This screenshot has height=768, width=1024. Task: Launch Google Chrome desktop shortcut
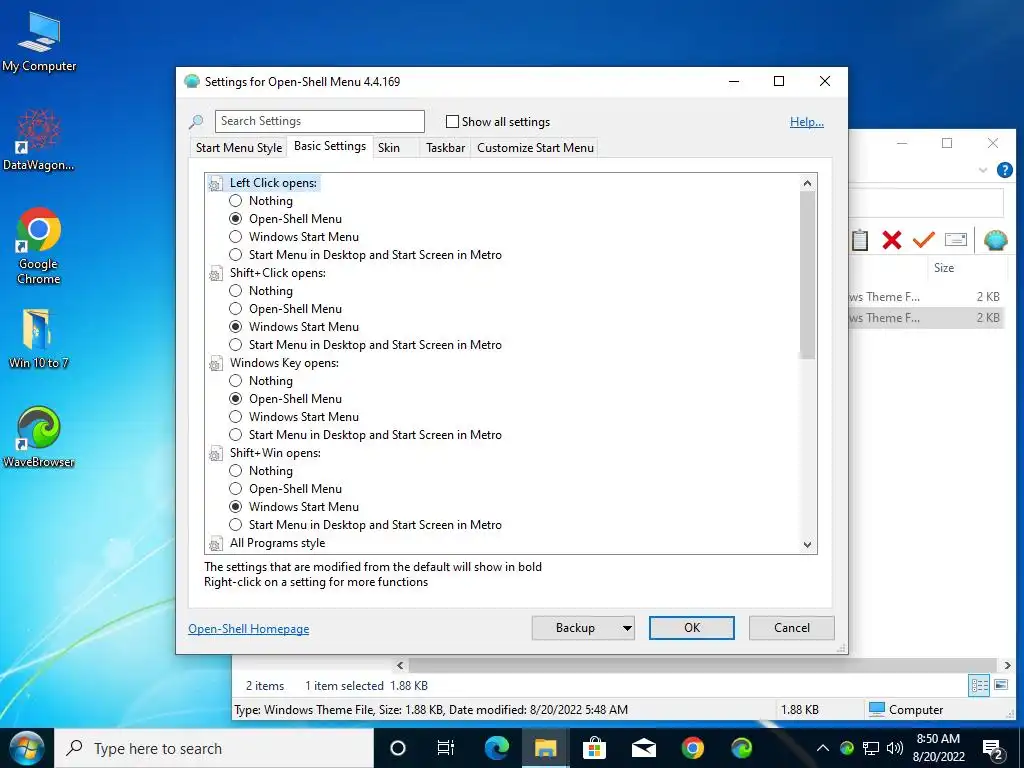pyautogui.click(x=39, y=246)
